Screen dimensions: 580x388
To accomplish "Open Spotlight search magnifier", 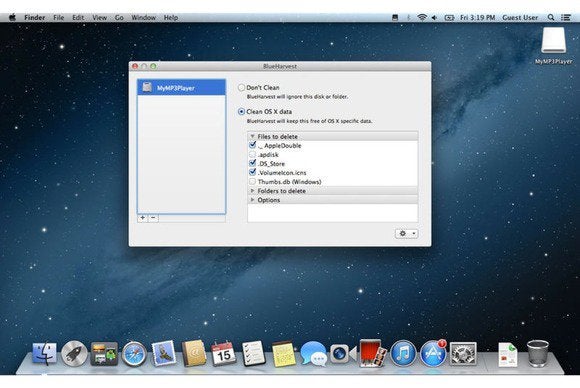I will (x=551, y=17).
